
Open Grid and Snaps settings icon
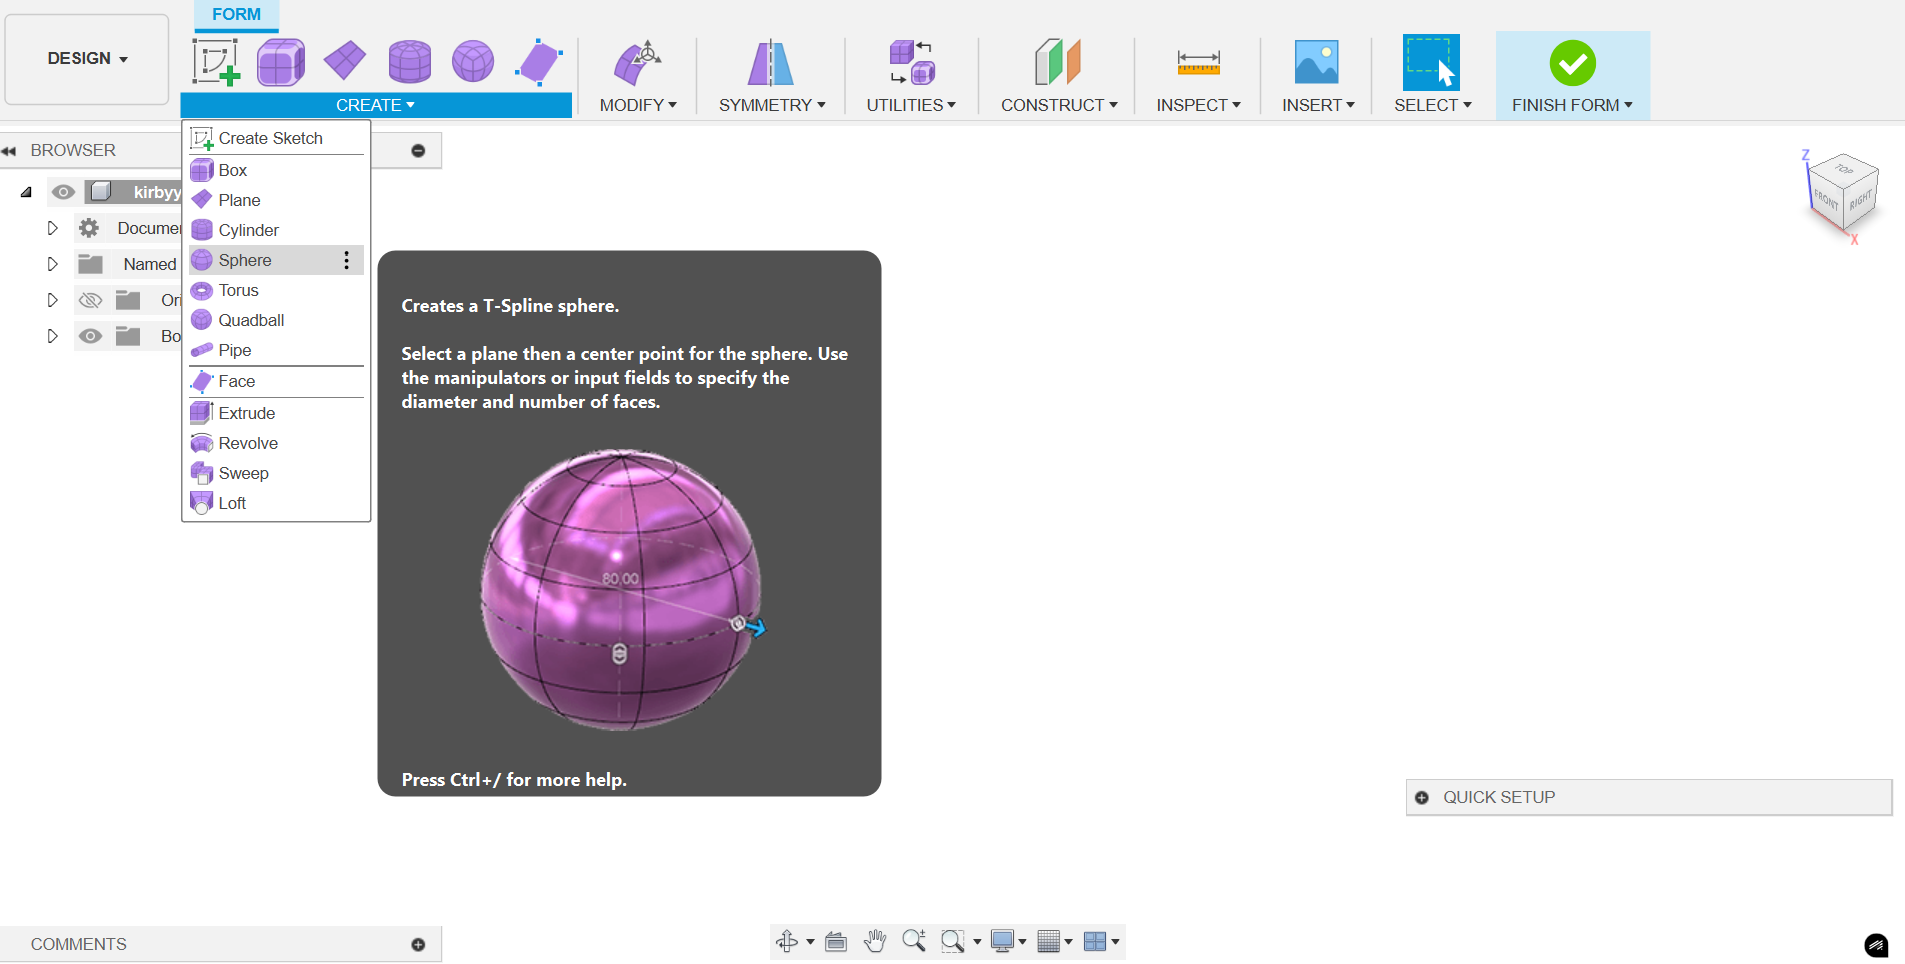[x=1048, y=941]
